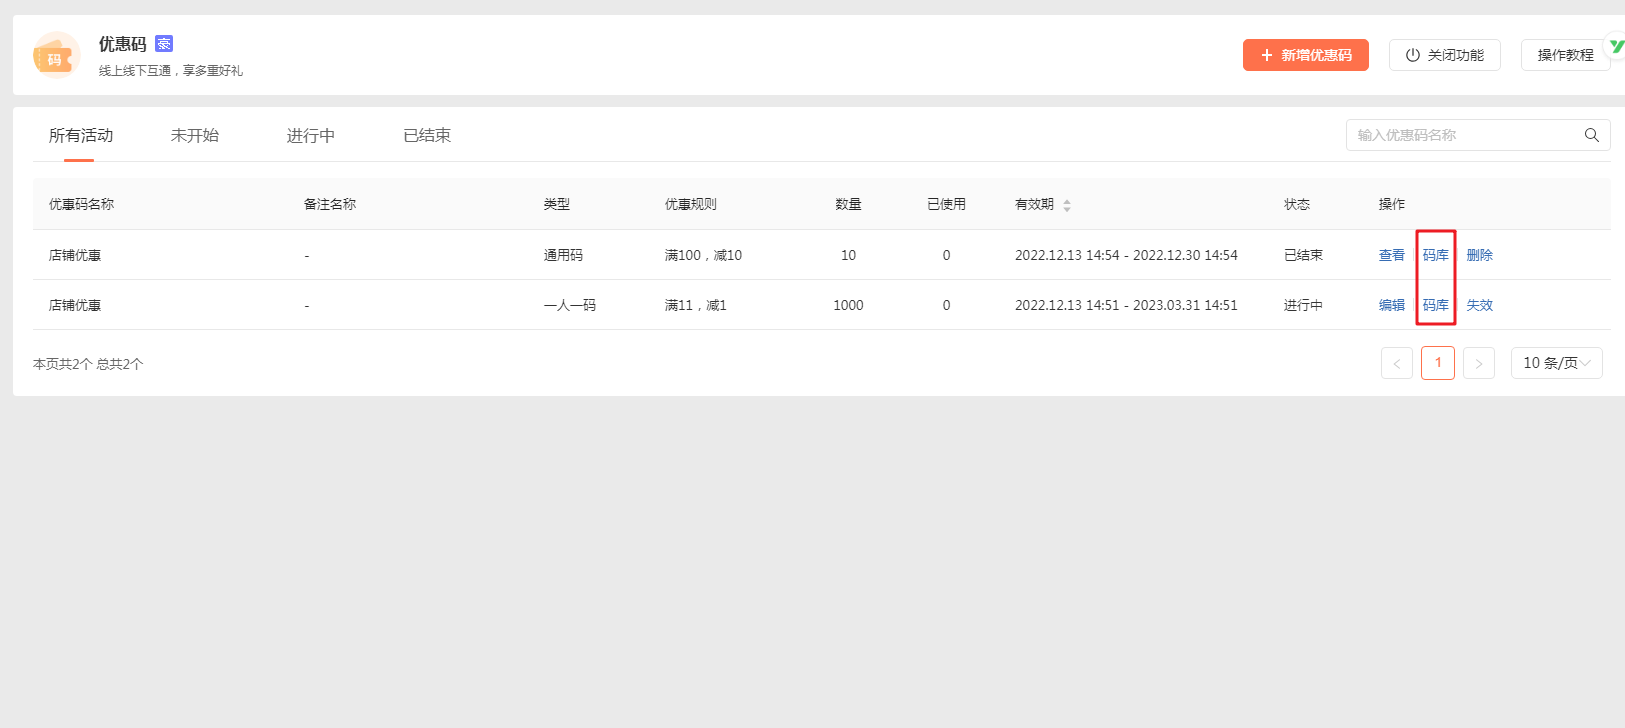The width and height of the screenshot is (1625, 728).
Task: Go to next page arrow
Action: [x=1479, y=363]
